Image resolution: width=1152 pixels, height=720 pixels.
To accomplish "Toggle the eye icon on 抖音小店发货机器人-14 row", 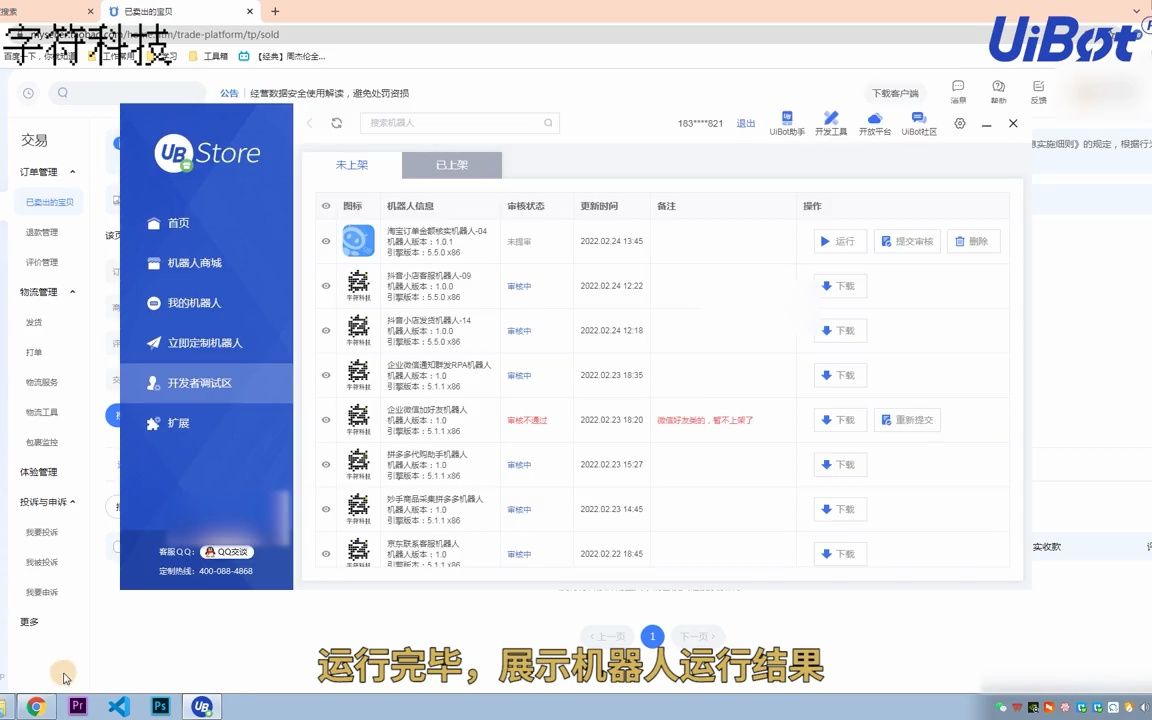I will (325, 330).
